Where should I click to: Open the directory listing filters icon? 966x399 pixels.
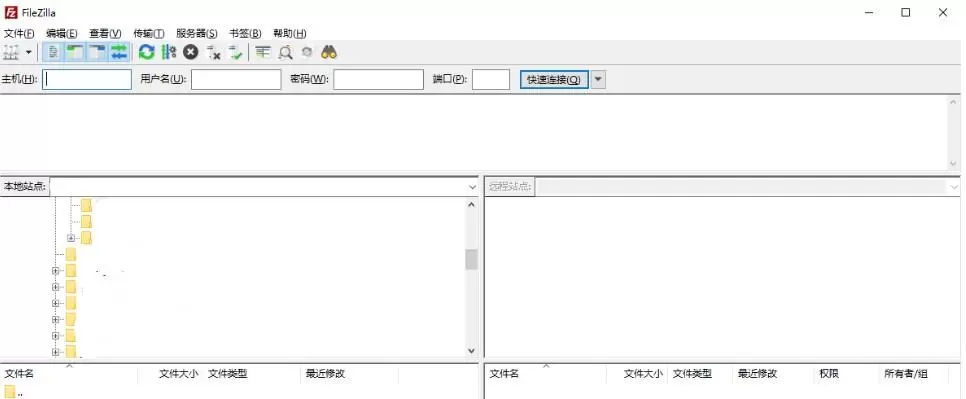pyautogui.click(x=263, y=52)
